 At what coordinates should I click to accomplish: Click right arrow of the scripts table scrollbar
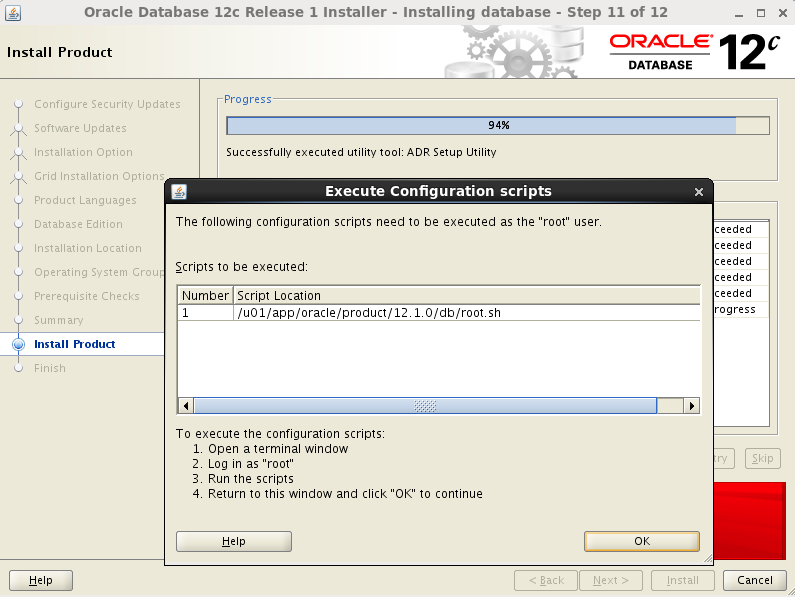click(692, 406)
